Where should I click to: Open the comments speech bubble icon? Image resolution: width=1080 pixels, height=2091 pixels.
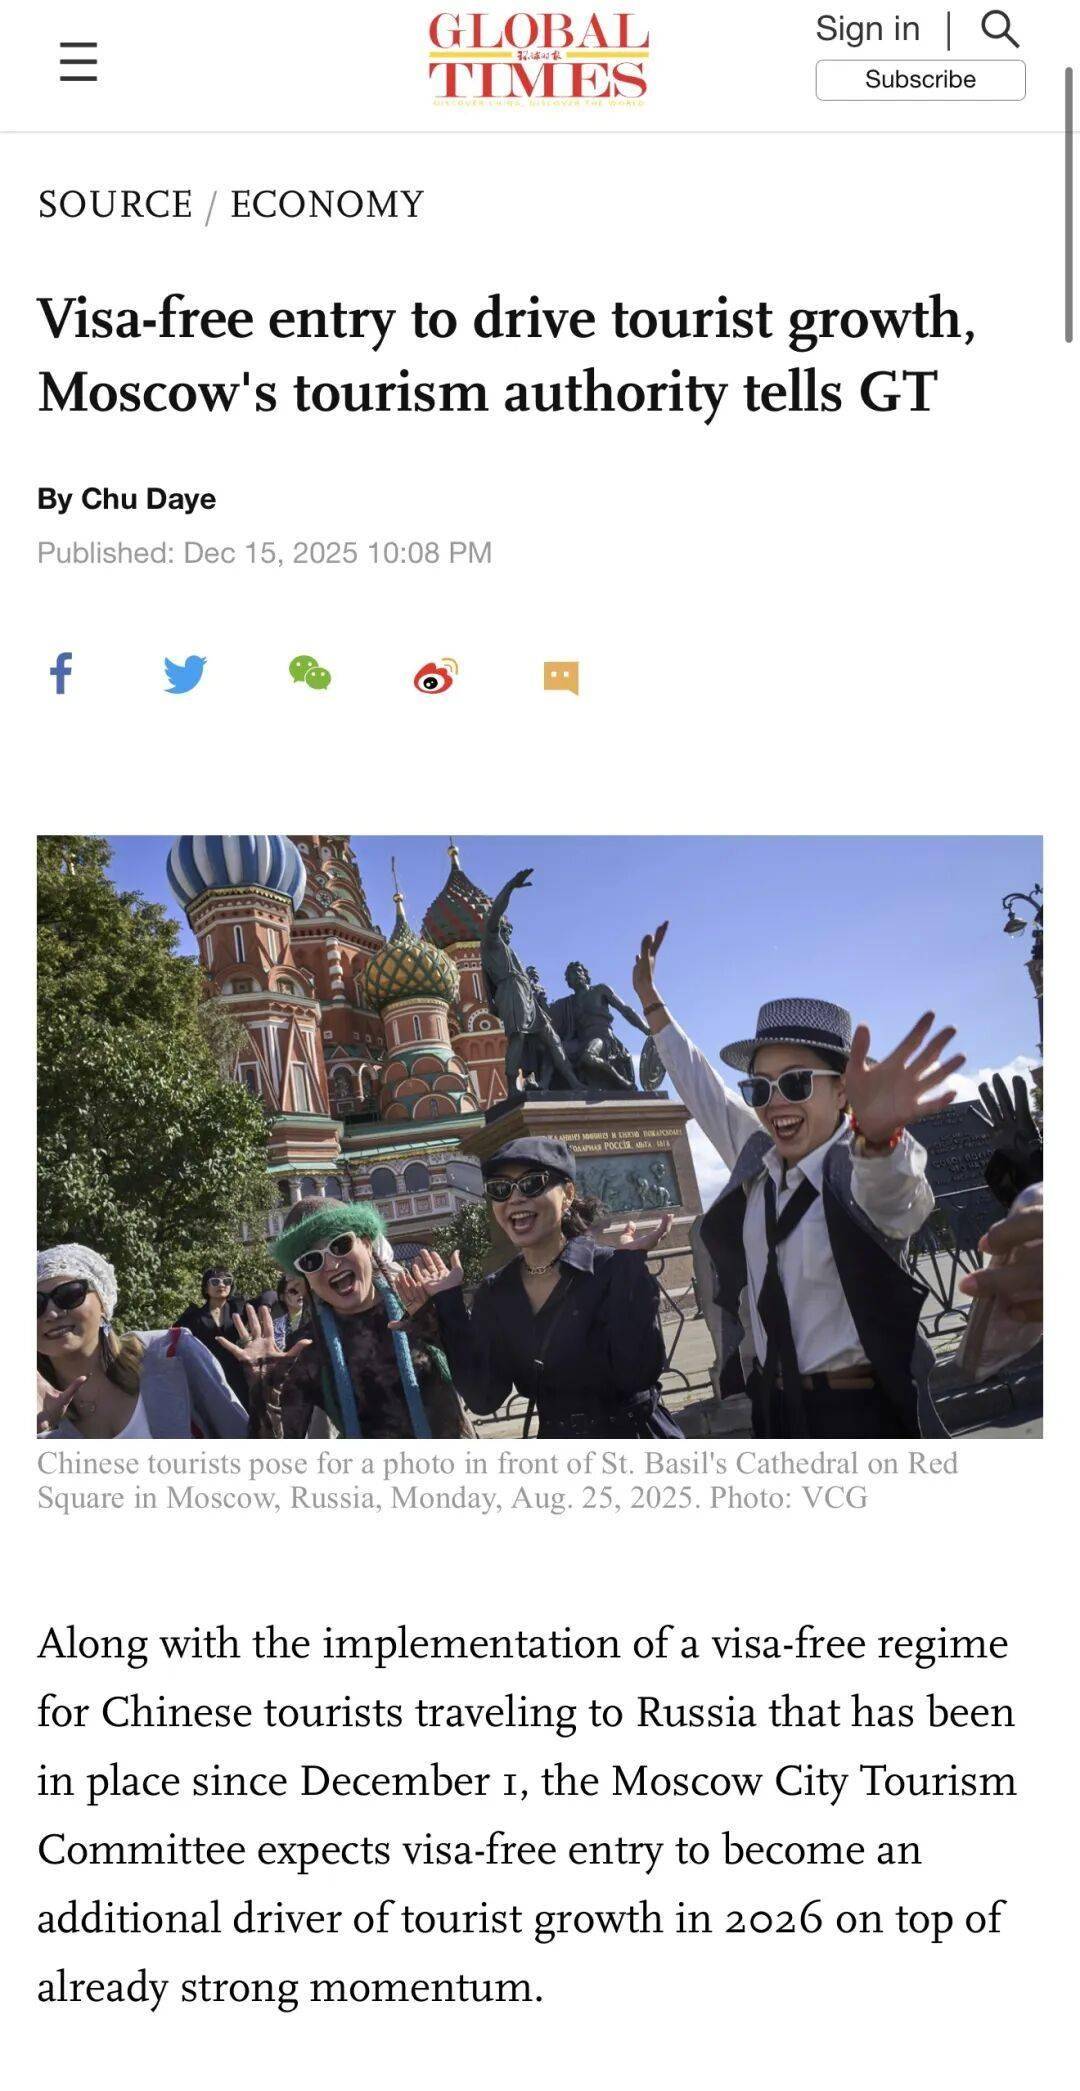tap(561, 677)
